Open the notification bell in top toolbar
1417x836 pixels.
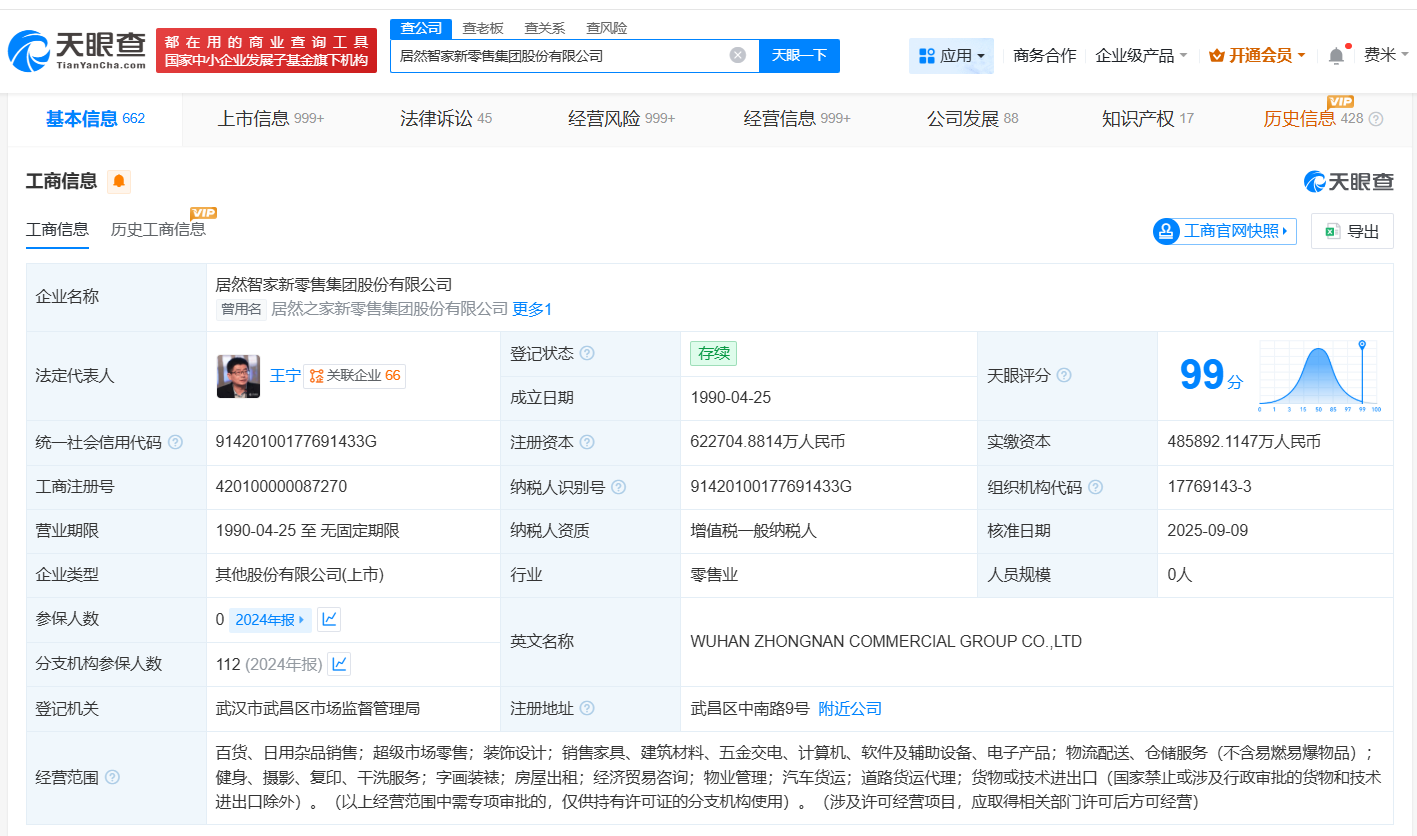[x=1335, y=56]
